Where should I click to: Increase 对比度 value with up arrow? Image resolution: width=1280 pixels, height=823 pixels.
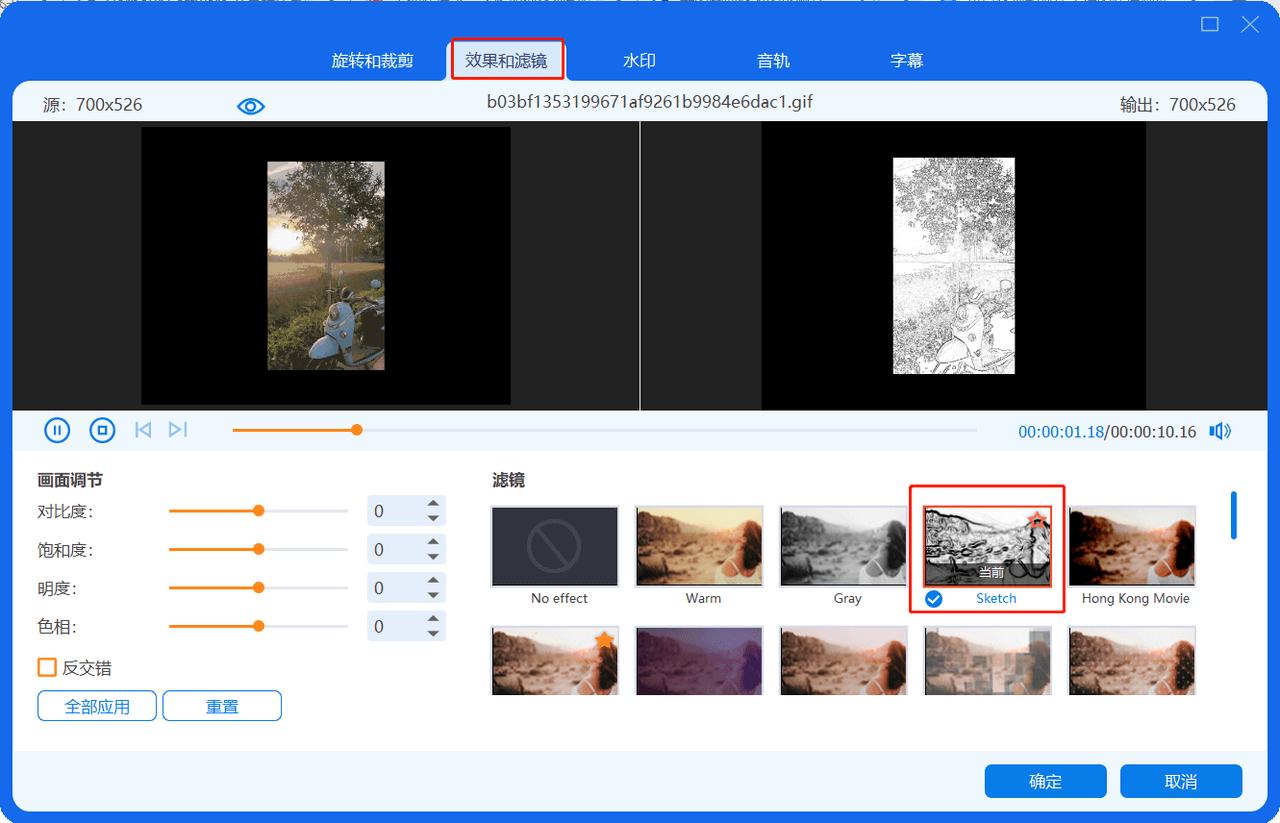[x=433, y=504]
